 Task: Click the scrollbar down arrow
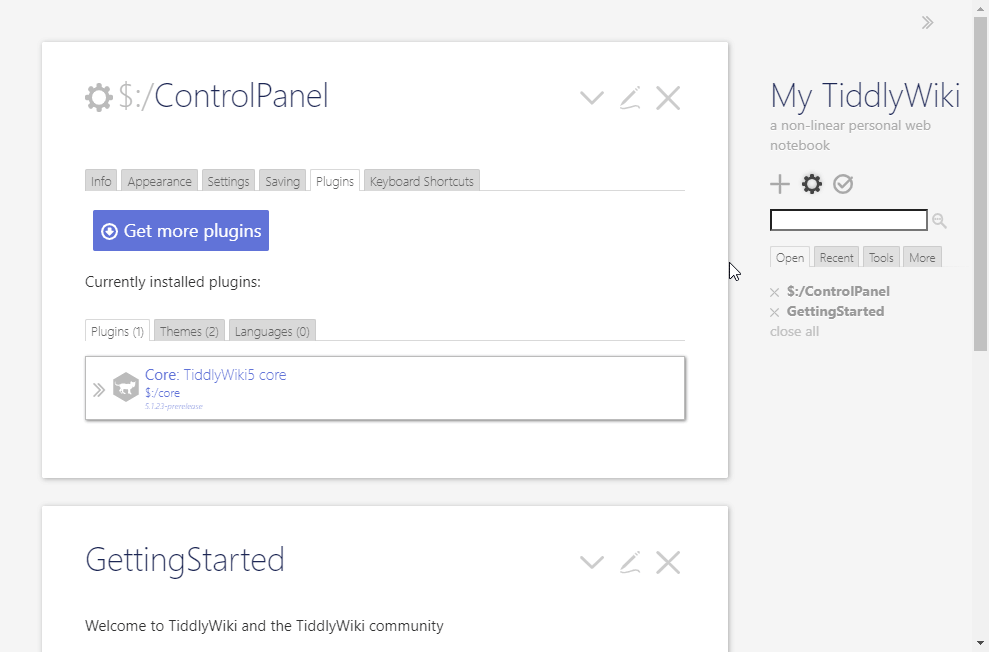tap(981, 644)
